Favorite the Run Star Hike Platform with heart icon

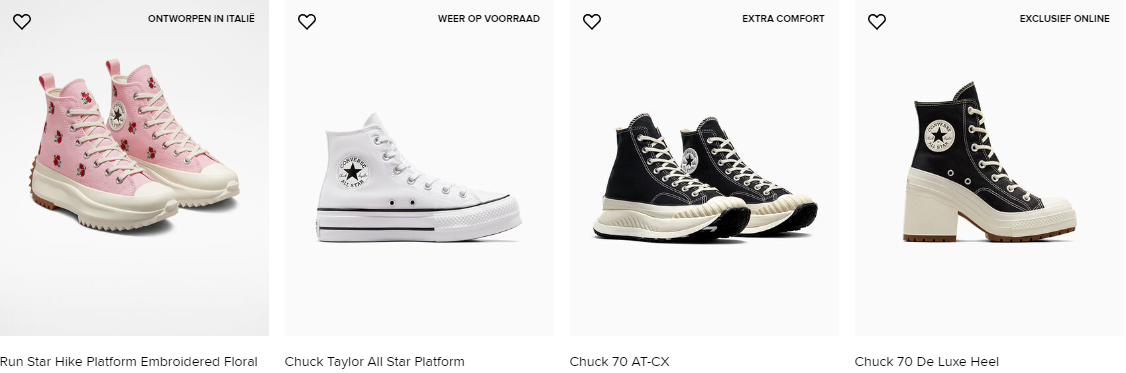coord(22,22)
